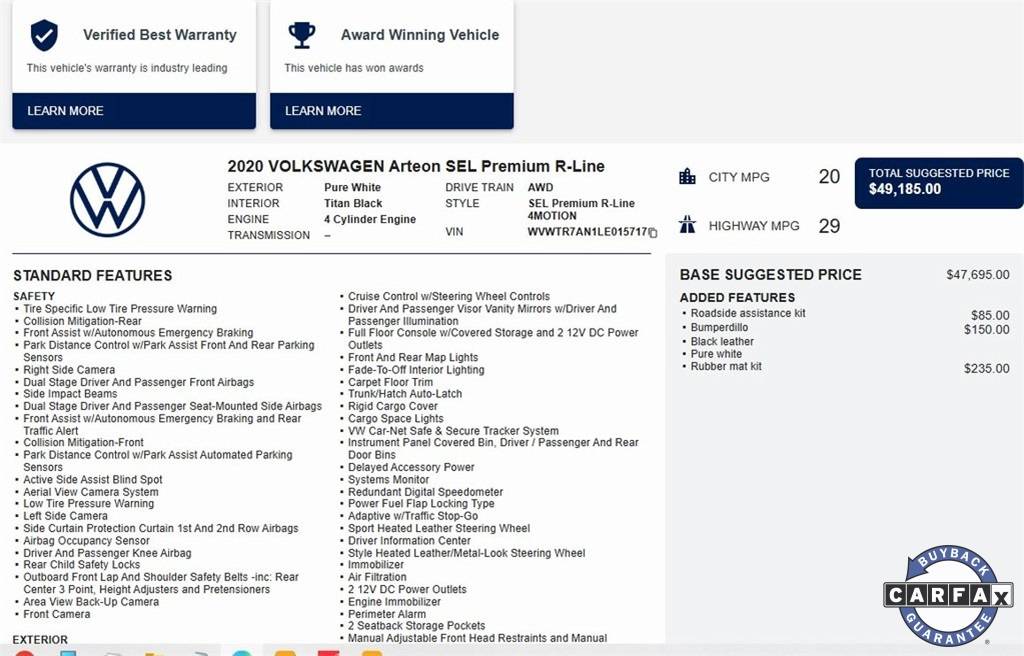
Task: Select the VIN WVWTR7AN1LE015717 text
Action: point(587,232)
